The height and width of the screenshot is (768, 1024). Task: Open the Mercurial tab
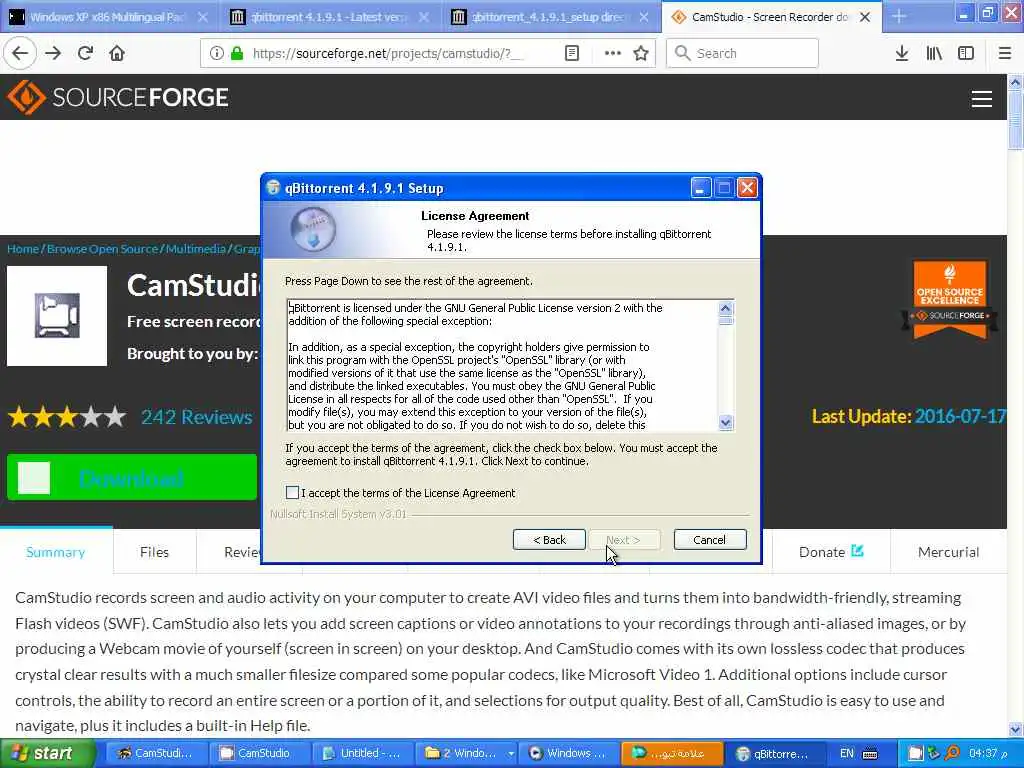pyautogui.click(x=948, y=552)
